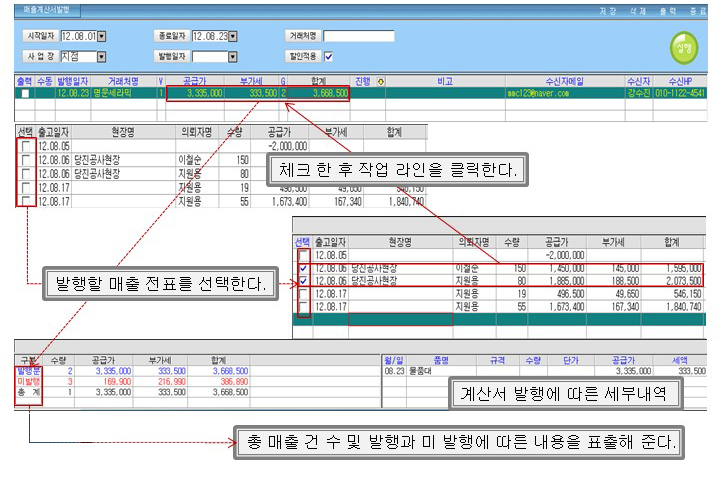Click 저장 in the title bar

click(x=608, y=11)
